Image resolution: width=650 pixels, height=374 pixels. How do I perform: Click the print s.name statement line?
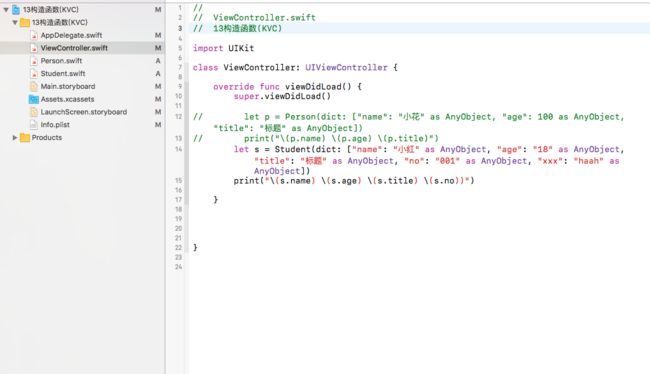354,181
